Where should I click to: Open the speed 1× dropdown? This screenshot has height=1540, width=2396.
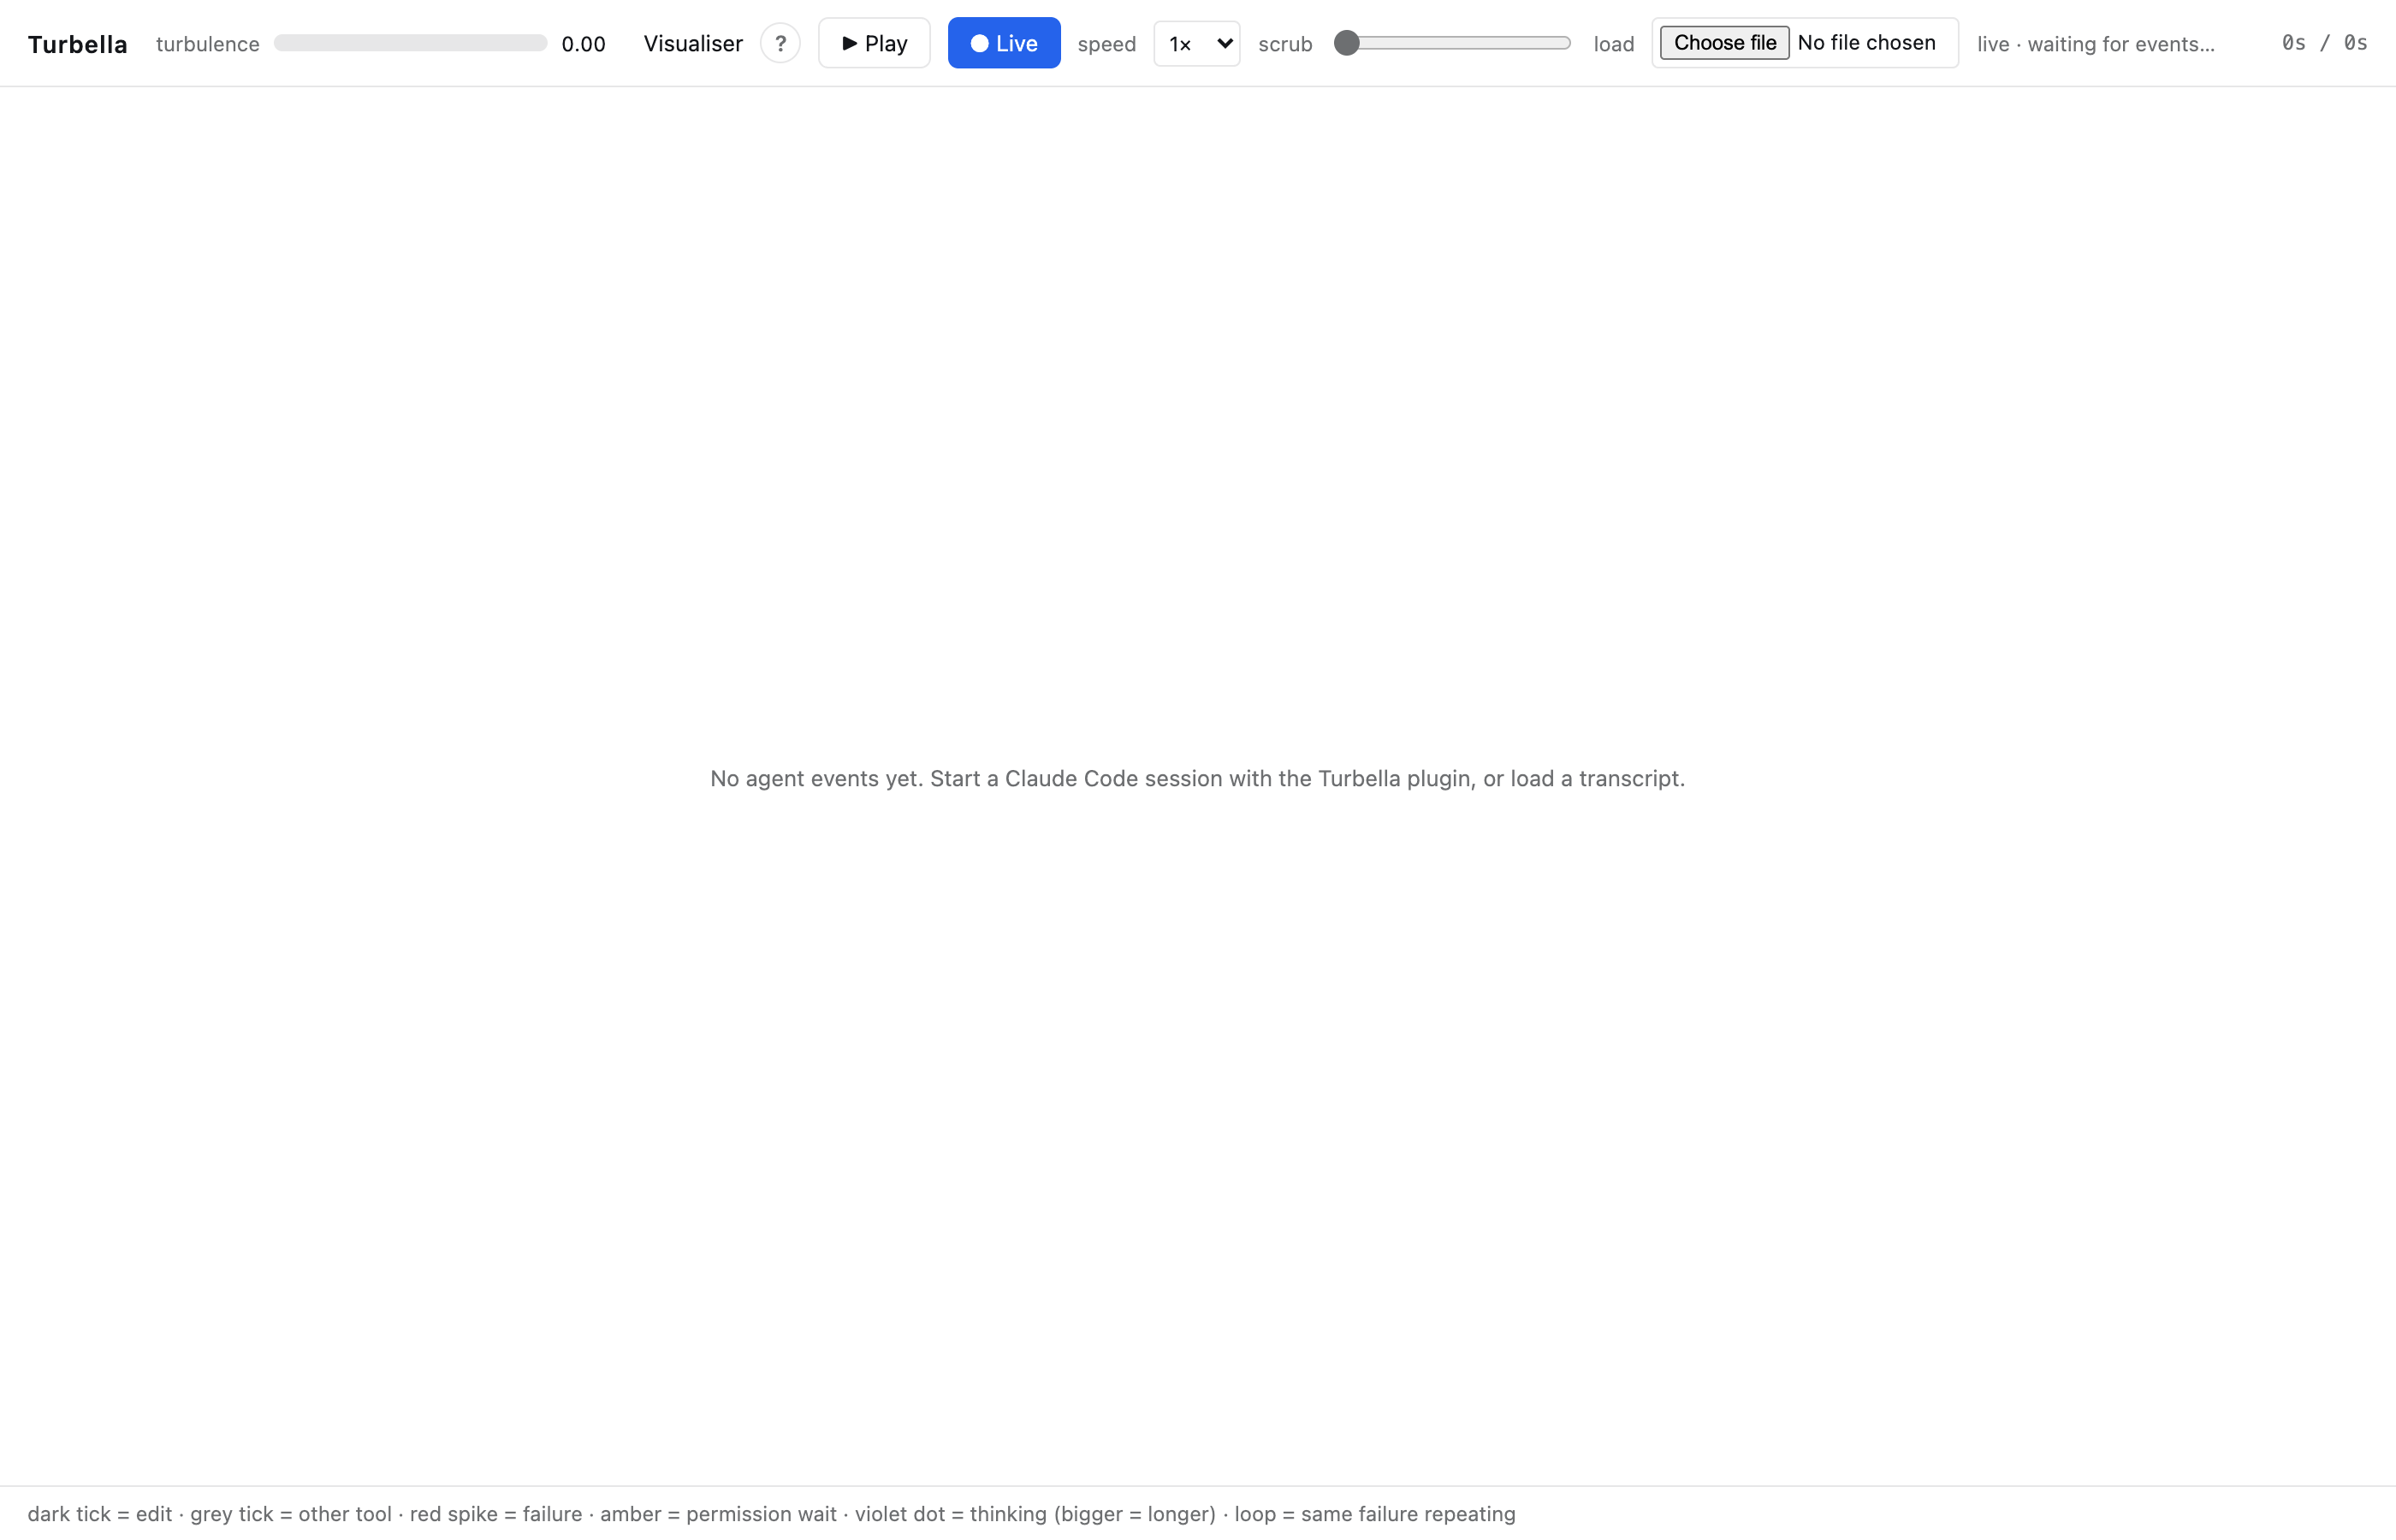[1197, 43]
